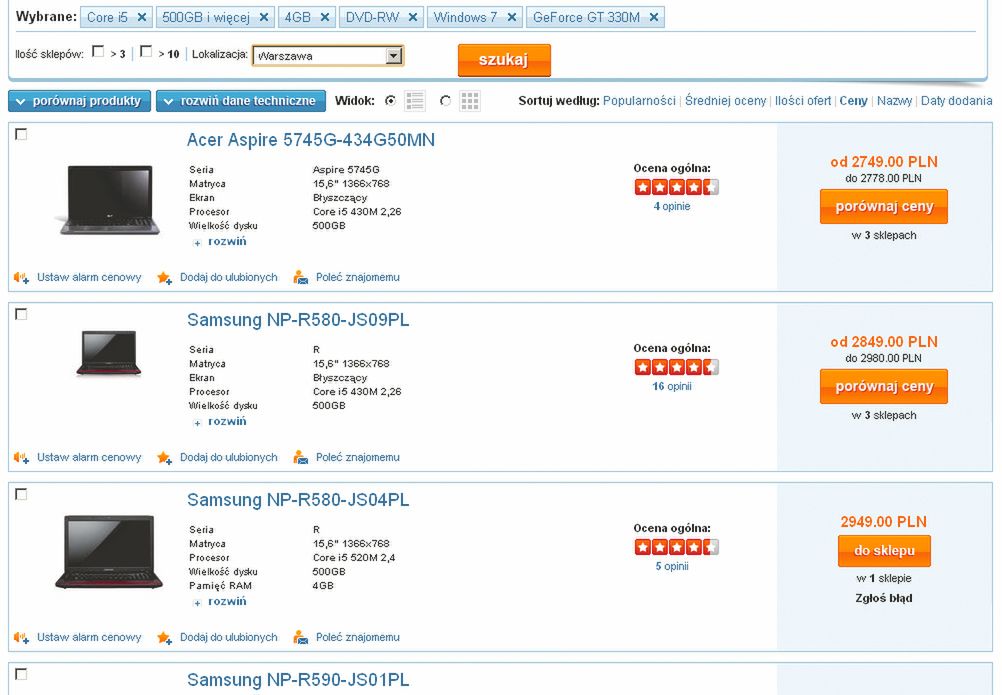Click price alarm icon for Samsung NP-R580-JS09PL
The height and width of the screenshot is (695, 1002).
[x=21, y=458]
